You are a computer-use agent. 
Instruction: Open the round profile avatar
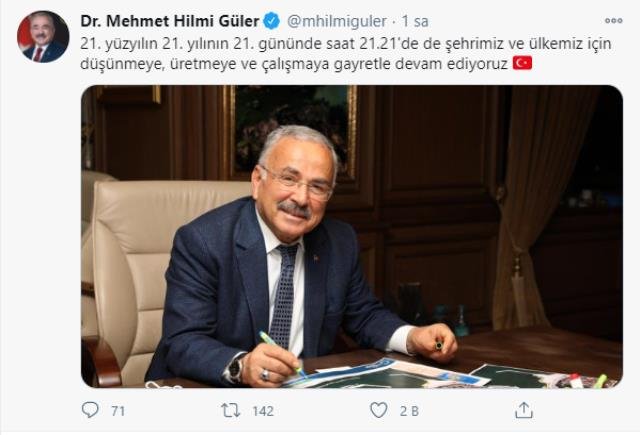tap(43, 37)
